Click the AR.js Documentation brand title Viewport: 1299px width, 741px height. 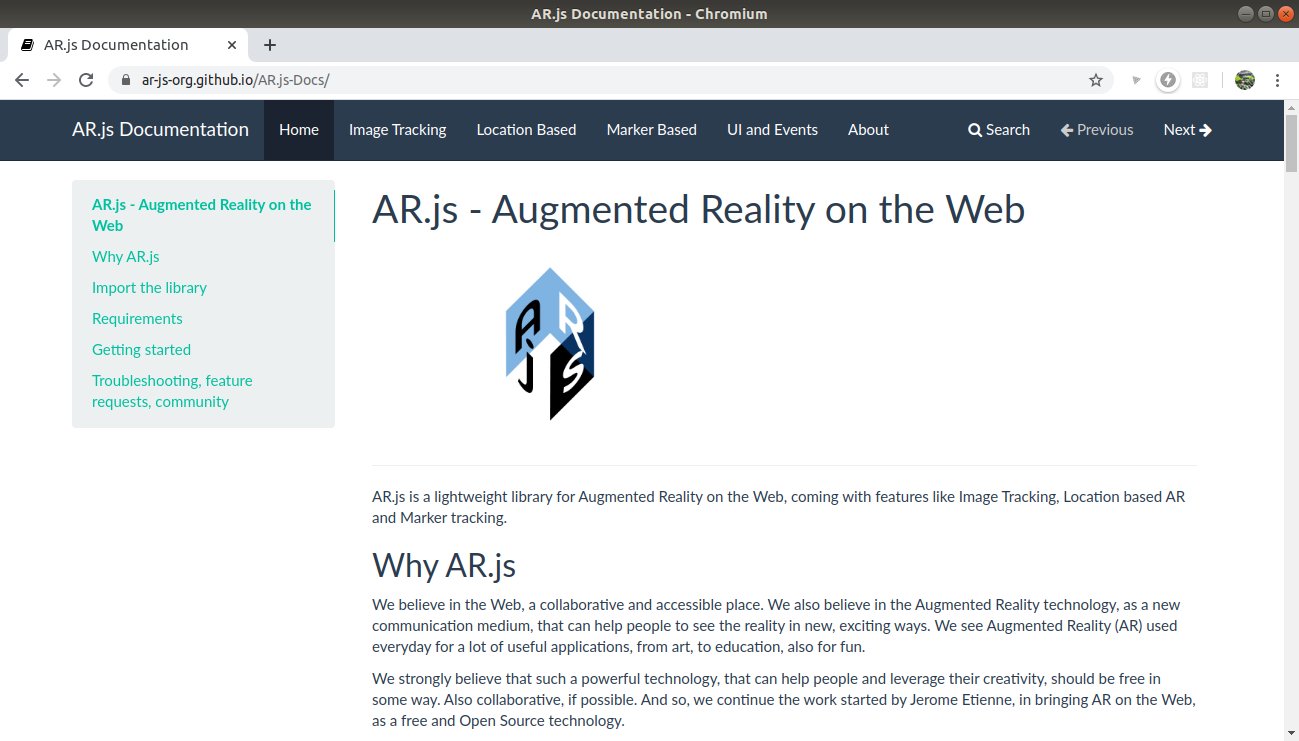point(160,129)
